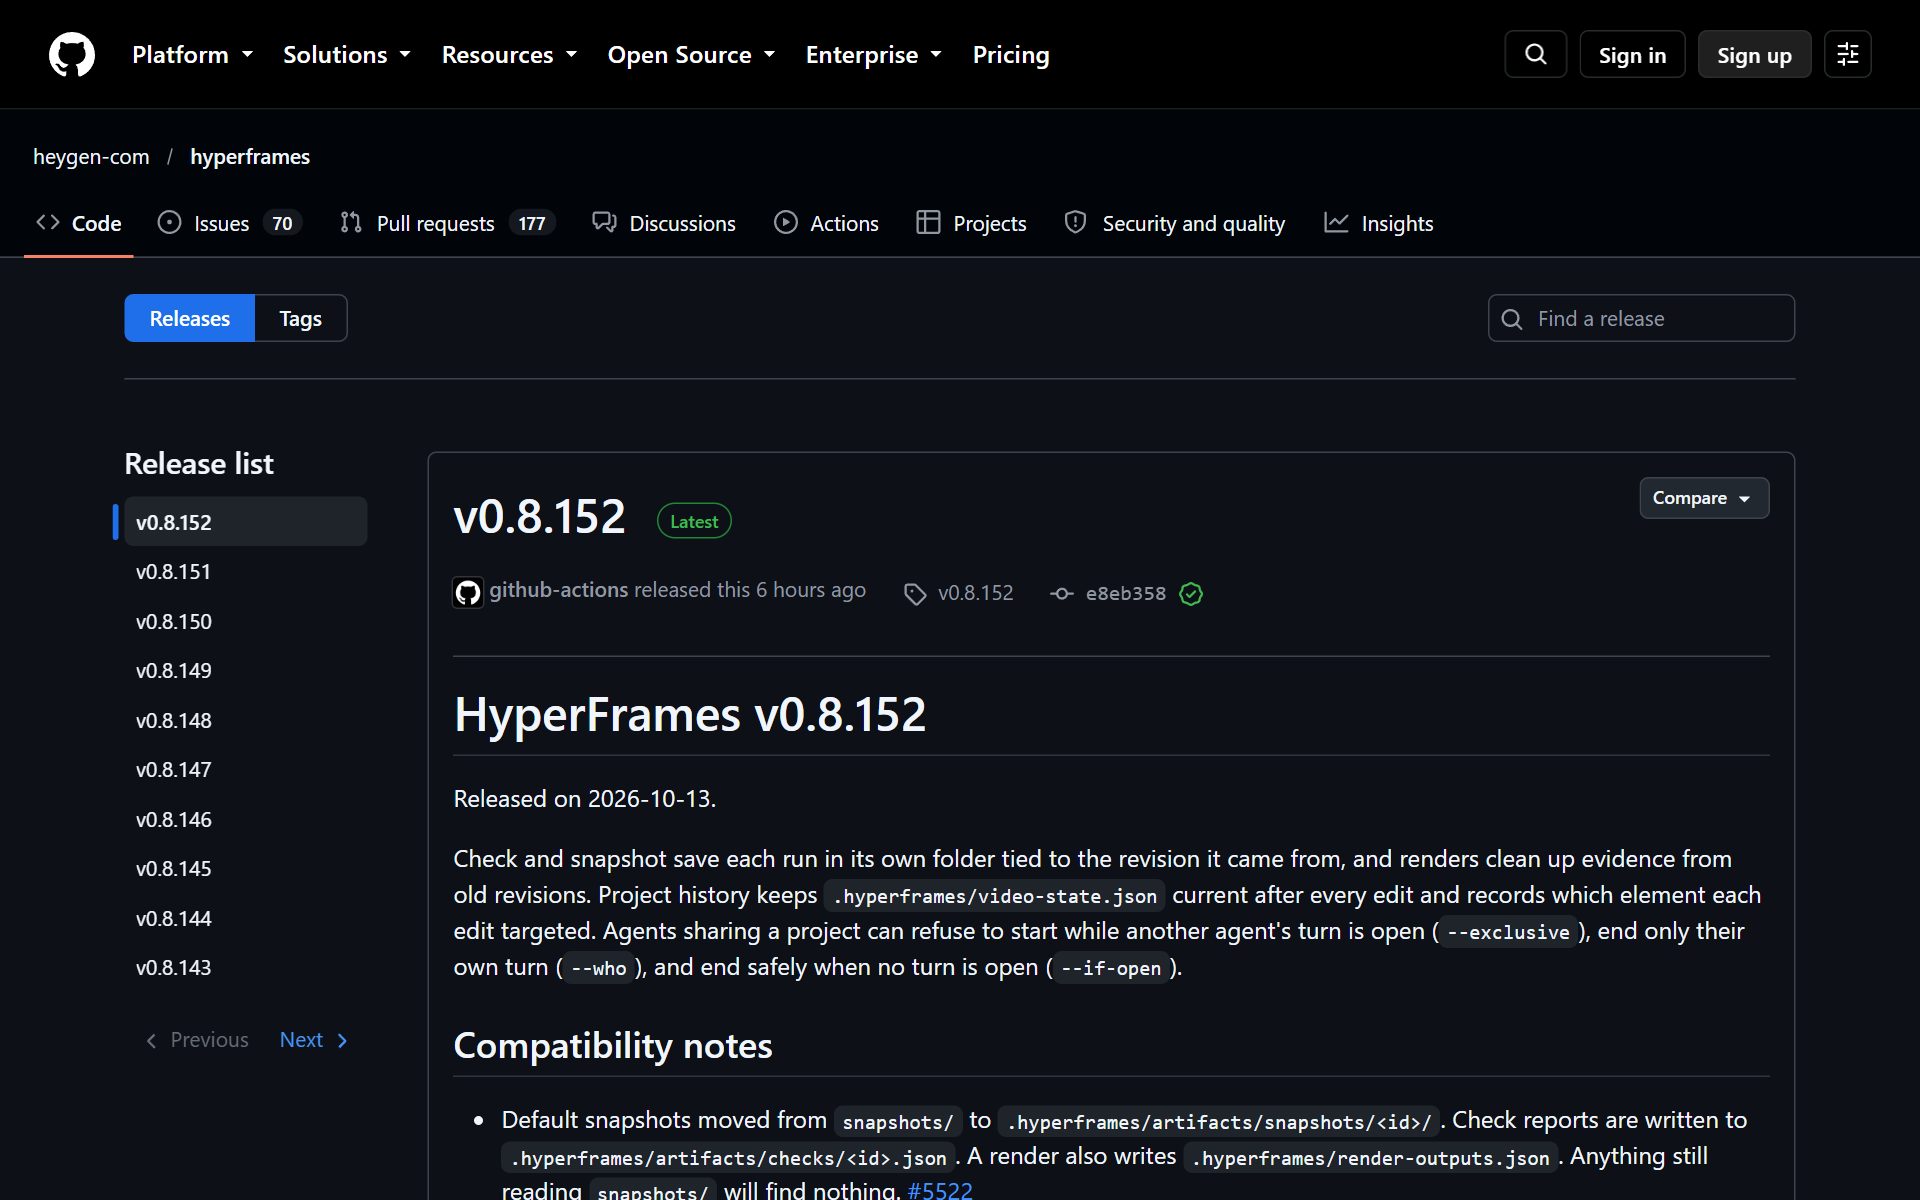Click the github-actions avatar icon
This screenshot has width=1920, height=1200.
point(467,592)
